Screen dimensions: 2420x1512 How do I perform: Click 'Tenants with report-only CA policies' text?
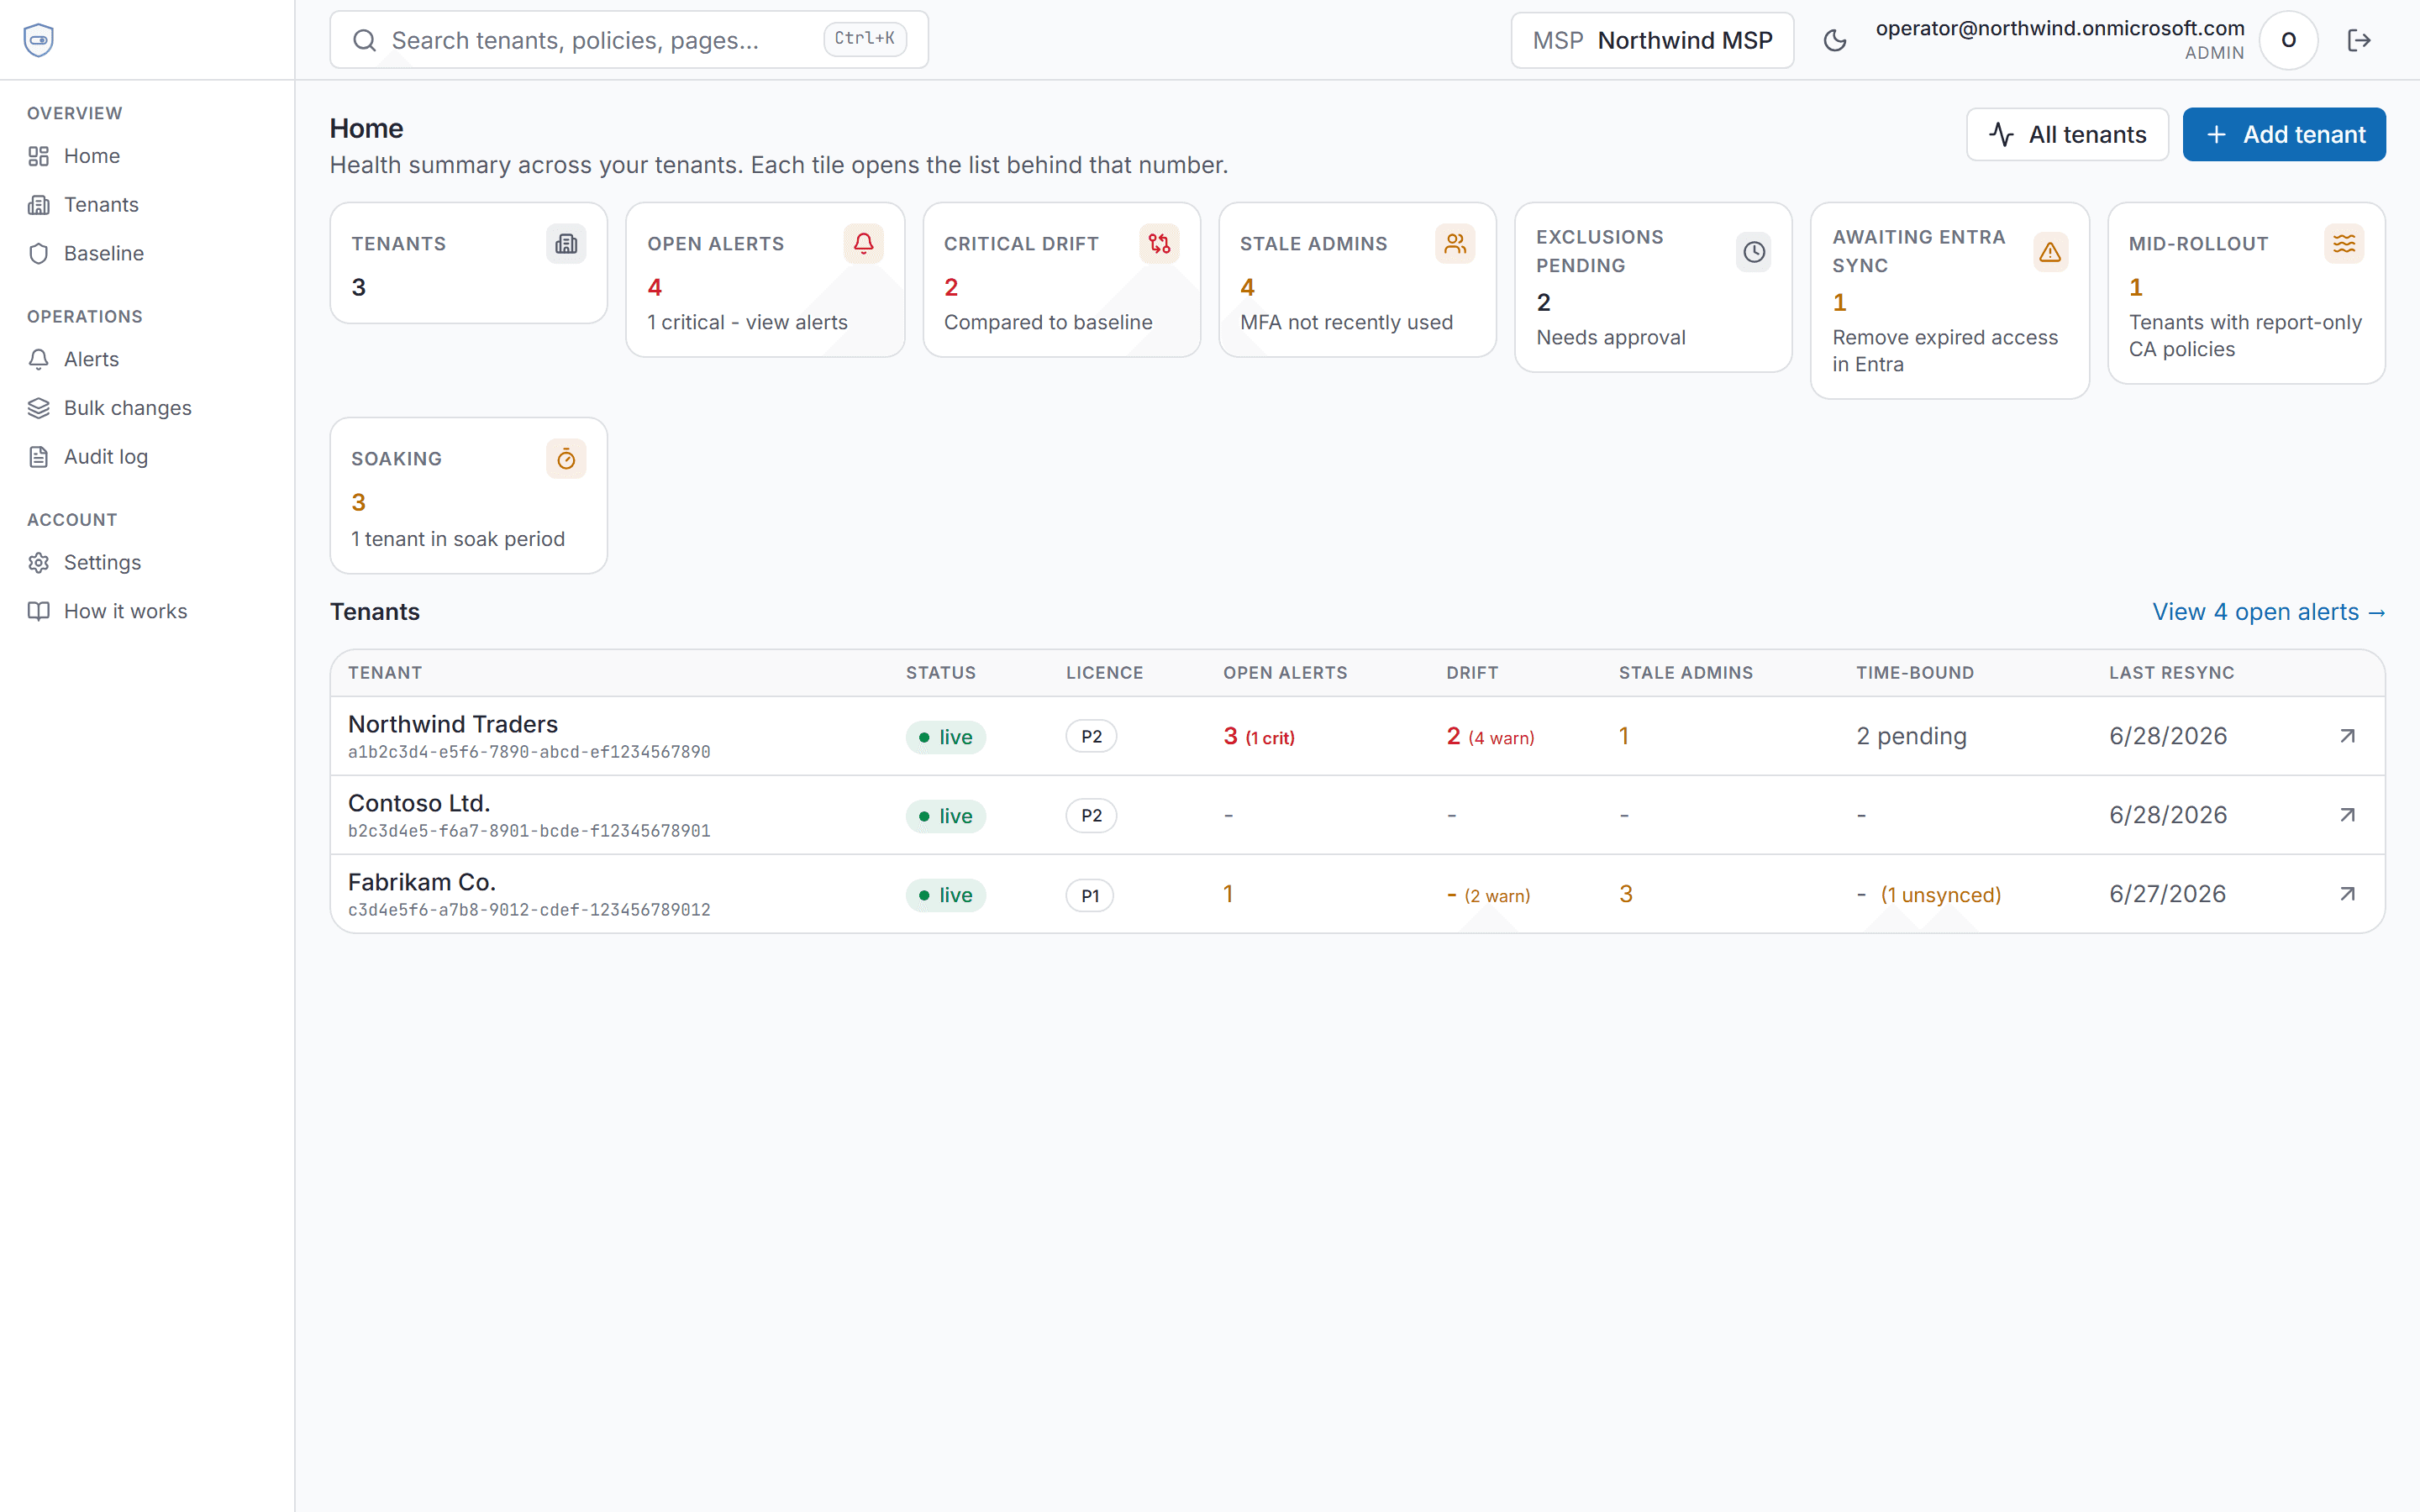pyautogui.click(x=2245, y=336)
